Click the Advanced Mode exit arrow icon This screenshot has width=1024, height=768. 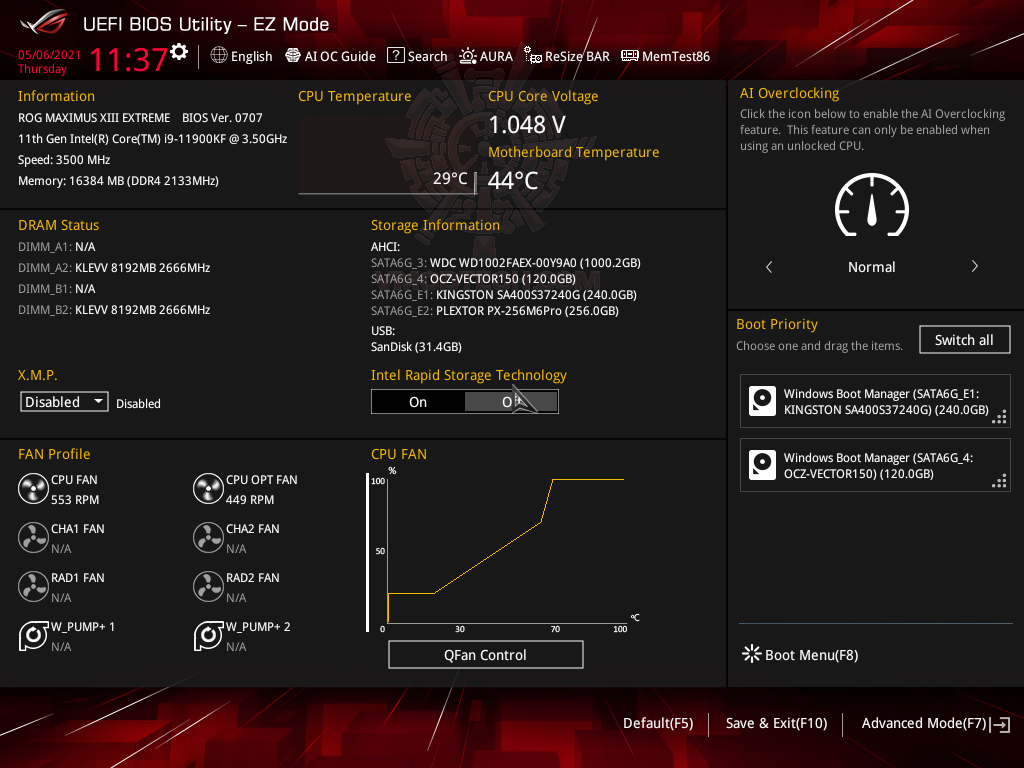click(x=1001, y=724)
